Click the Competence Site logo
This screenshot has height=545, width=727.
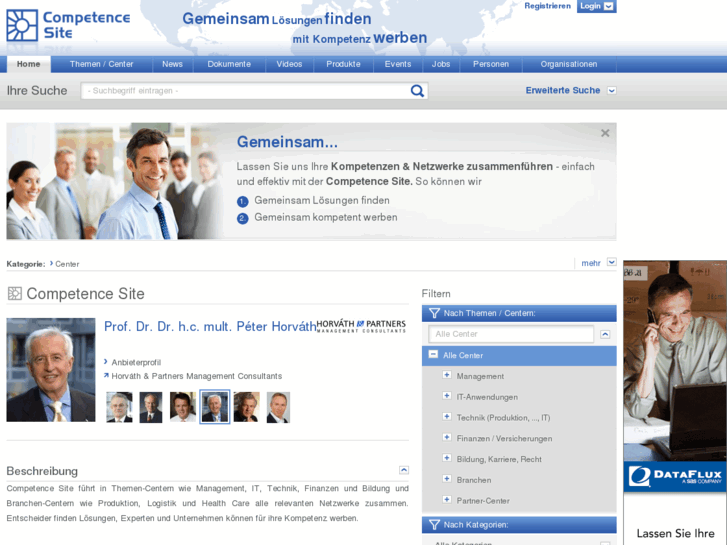coord(68,26)
